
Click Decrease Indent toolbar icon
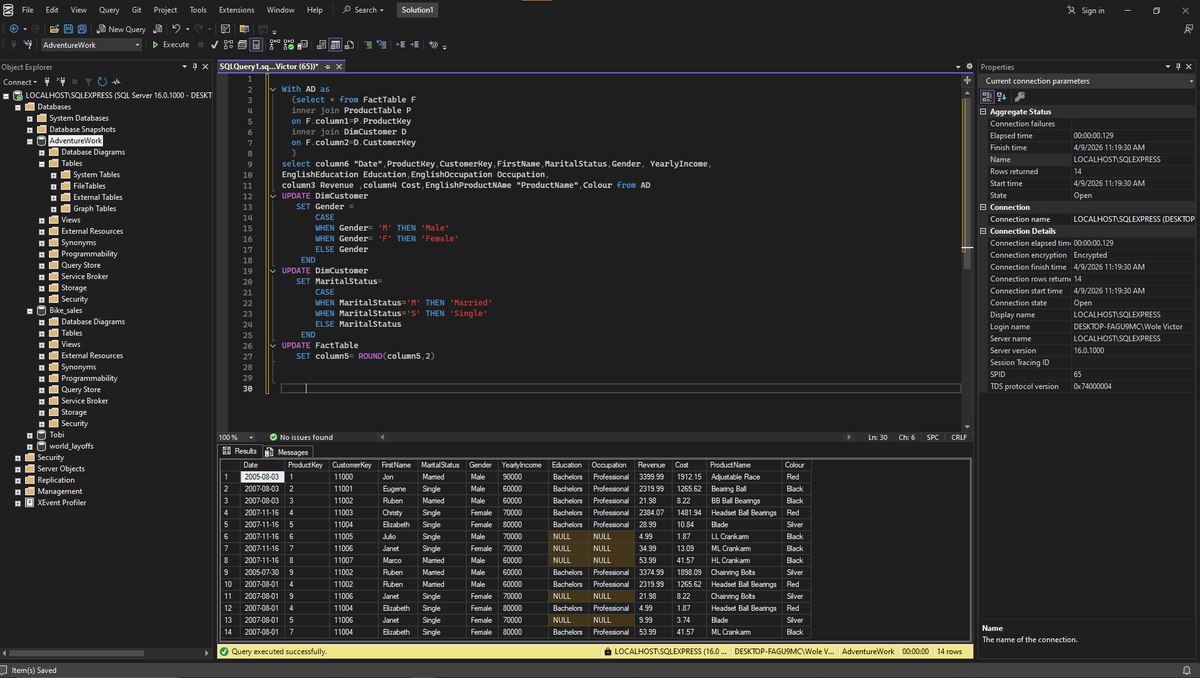401,45
